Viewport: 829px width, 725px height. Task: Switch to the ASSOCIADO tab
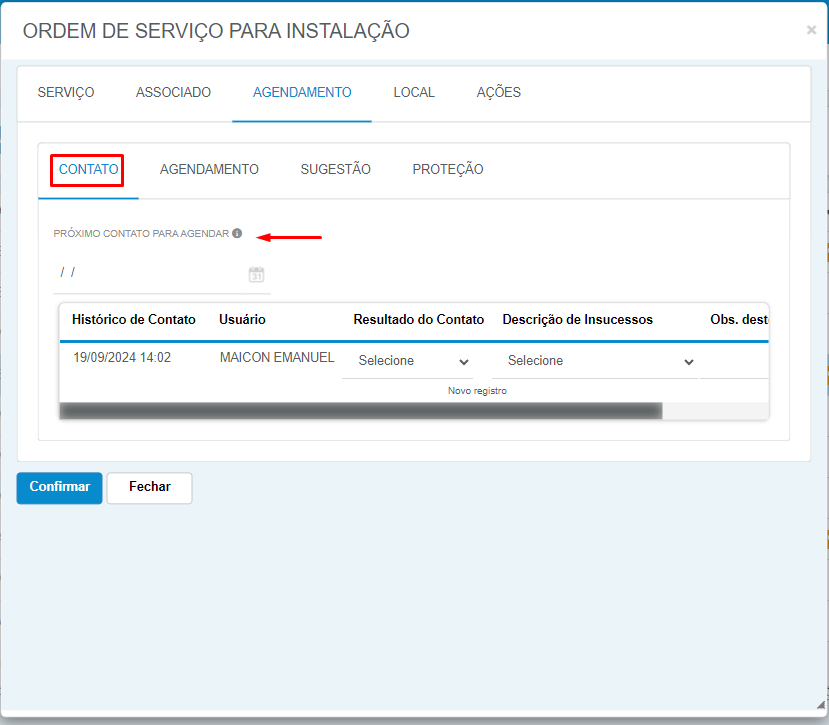pyautogui.click(x=173, y=93)
